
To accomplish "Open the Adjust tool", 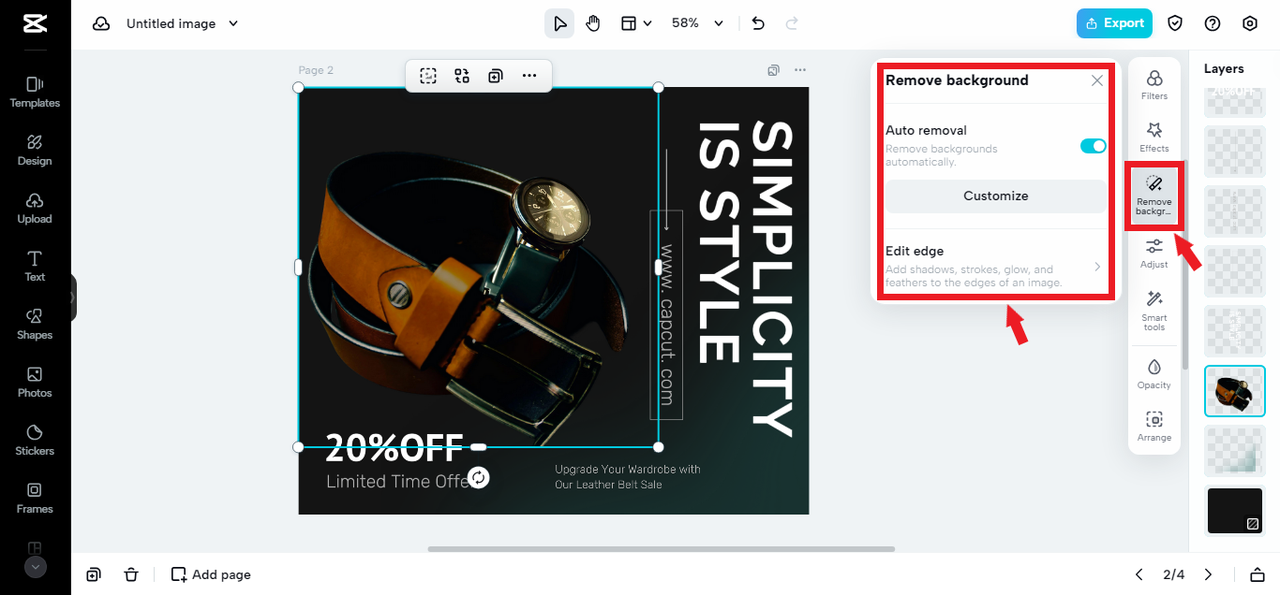I will tap(1154, 254).
